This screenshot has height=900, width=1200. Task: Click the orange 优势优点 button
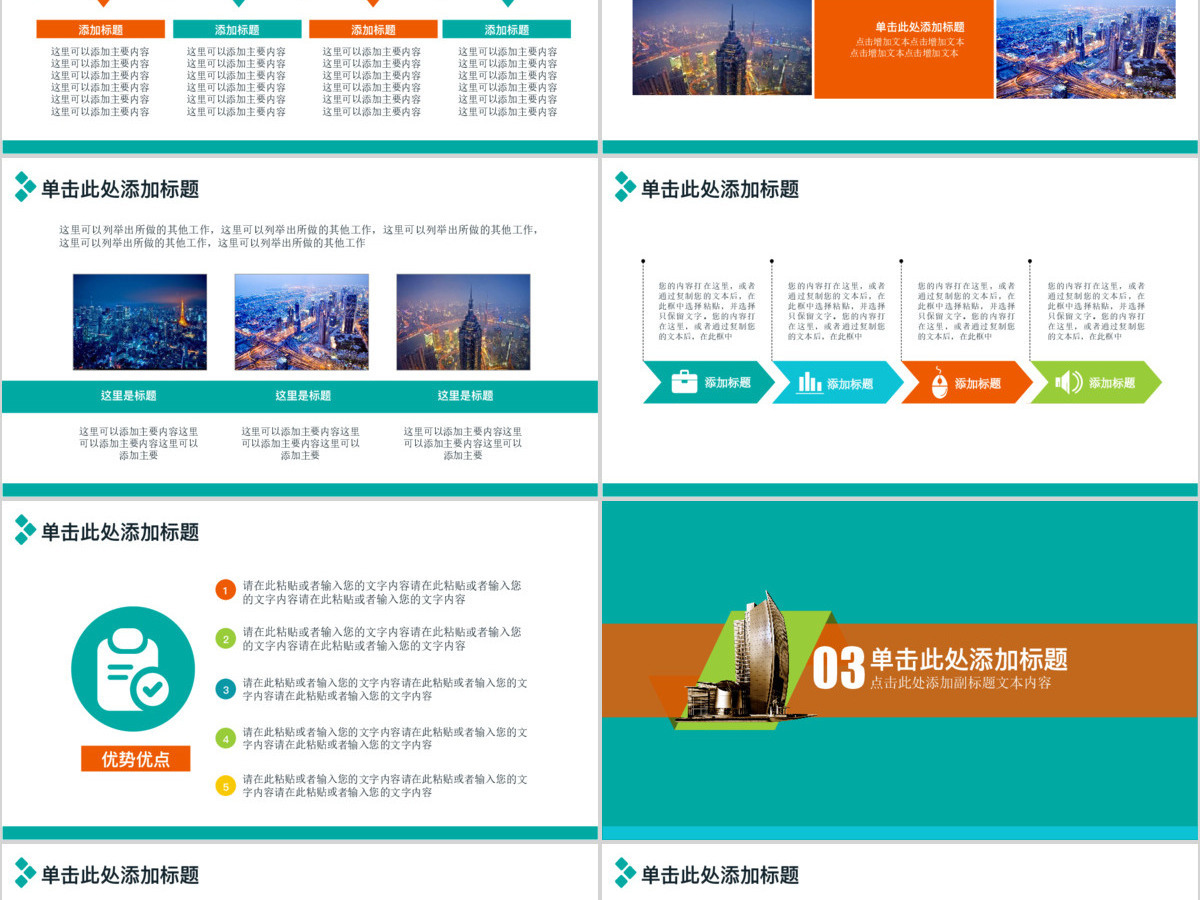click(x=136, y=759)
